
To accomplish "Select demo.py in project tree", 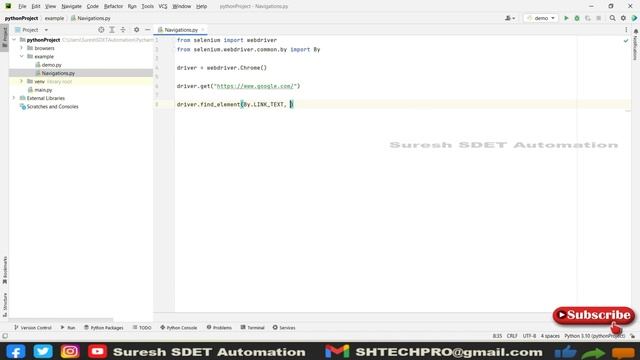I will [51, 65].
